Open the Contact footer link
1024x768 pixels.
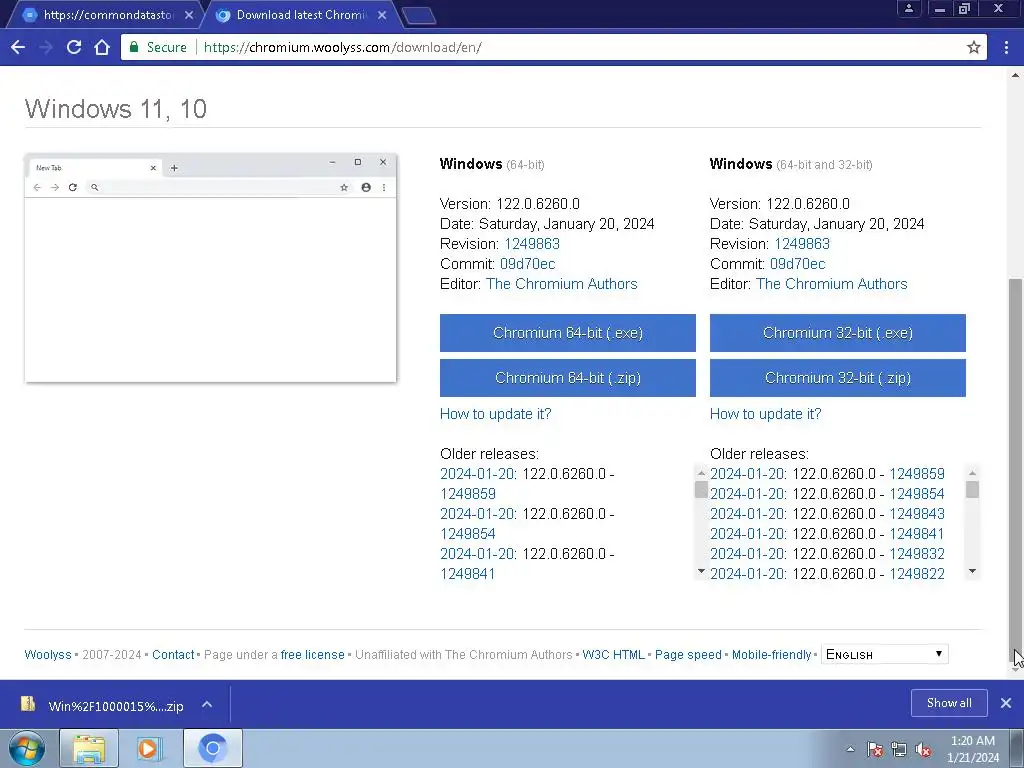pos(173,654)
